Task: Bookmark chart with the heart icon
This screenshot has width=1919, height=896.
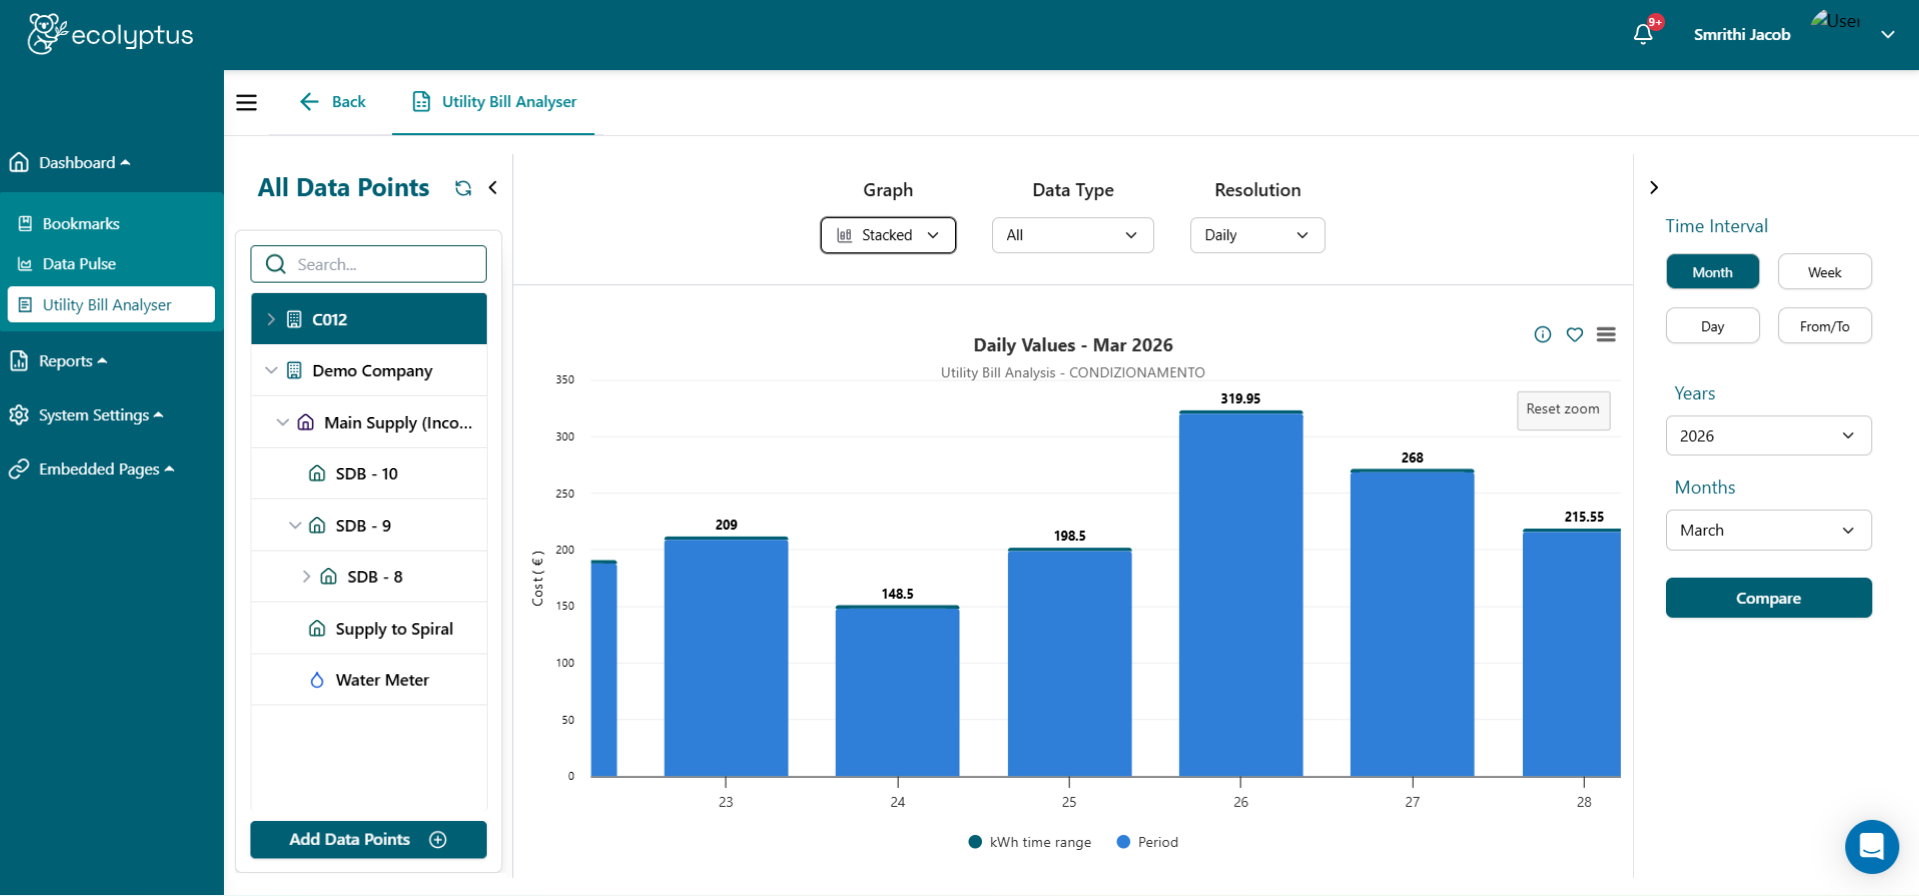Action: pos(1575,334)
